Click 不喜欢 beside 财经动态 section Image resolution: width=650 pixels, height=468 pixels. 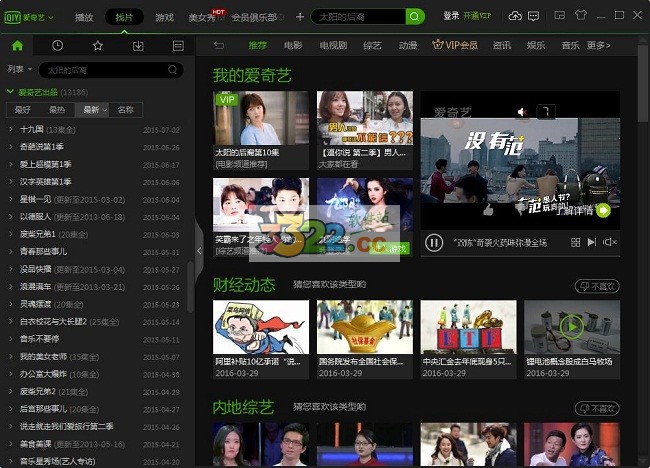[597, 286]
